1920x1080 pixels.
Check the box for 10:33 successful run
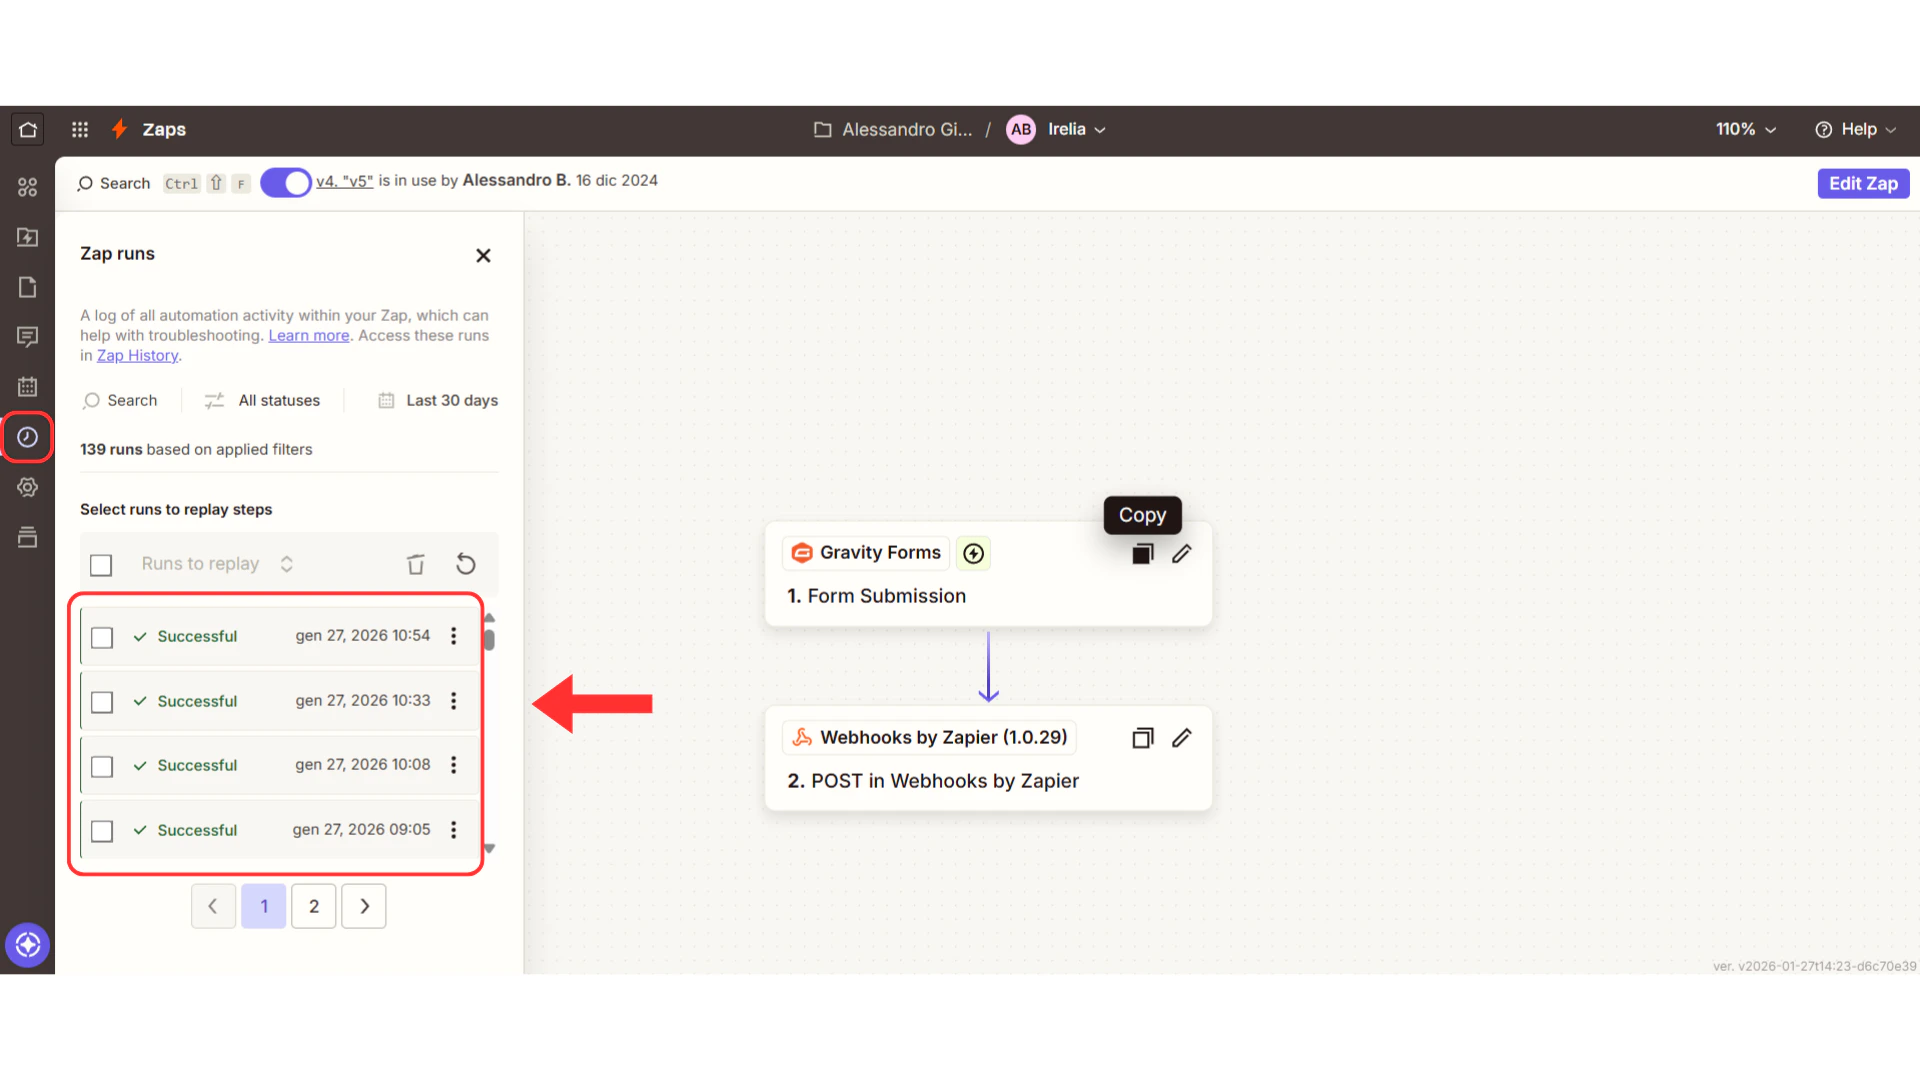[102, 702]
